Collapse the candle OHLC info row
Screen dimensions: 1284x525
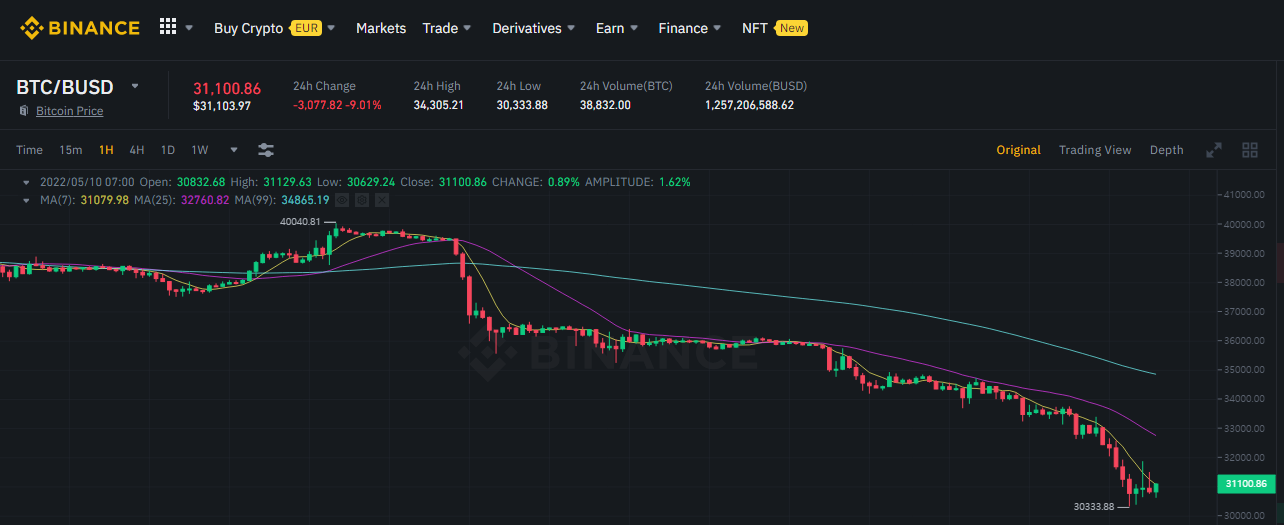point(27,182)
